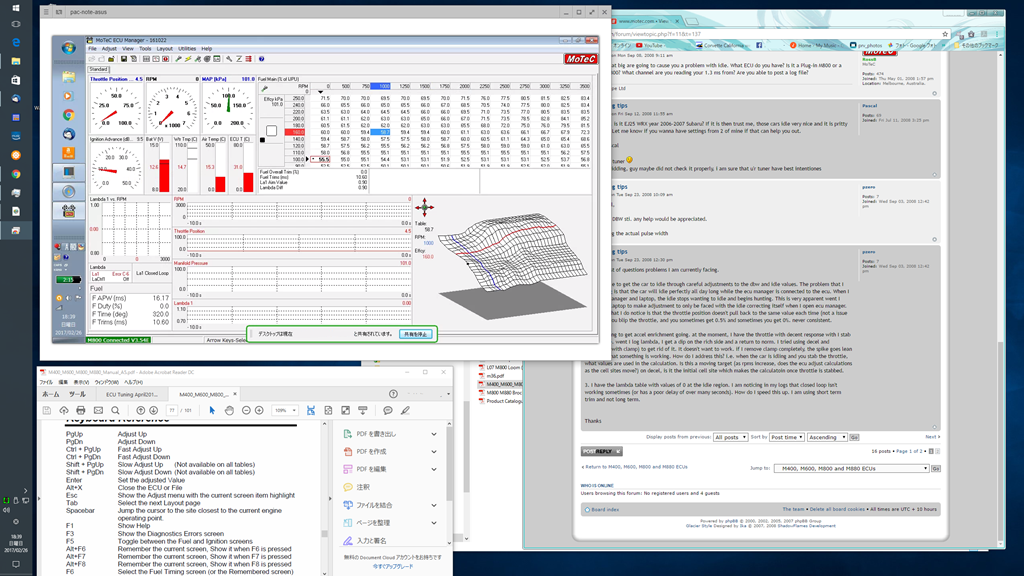This screenshot has height=576, width=1024.
Task: Select the 1000 RPM column header in fuel table
Action: click(x=381, y=86)
